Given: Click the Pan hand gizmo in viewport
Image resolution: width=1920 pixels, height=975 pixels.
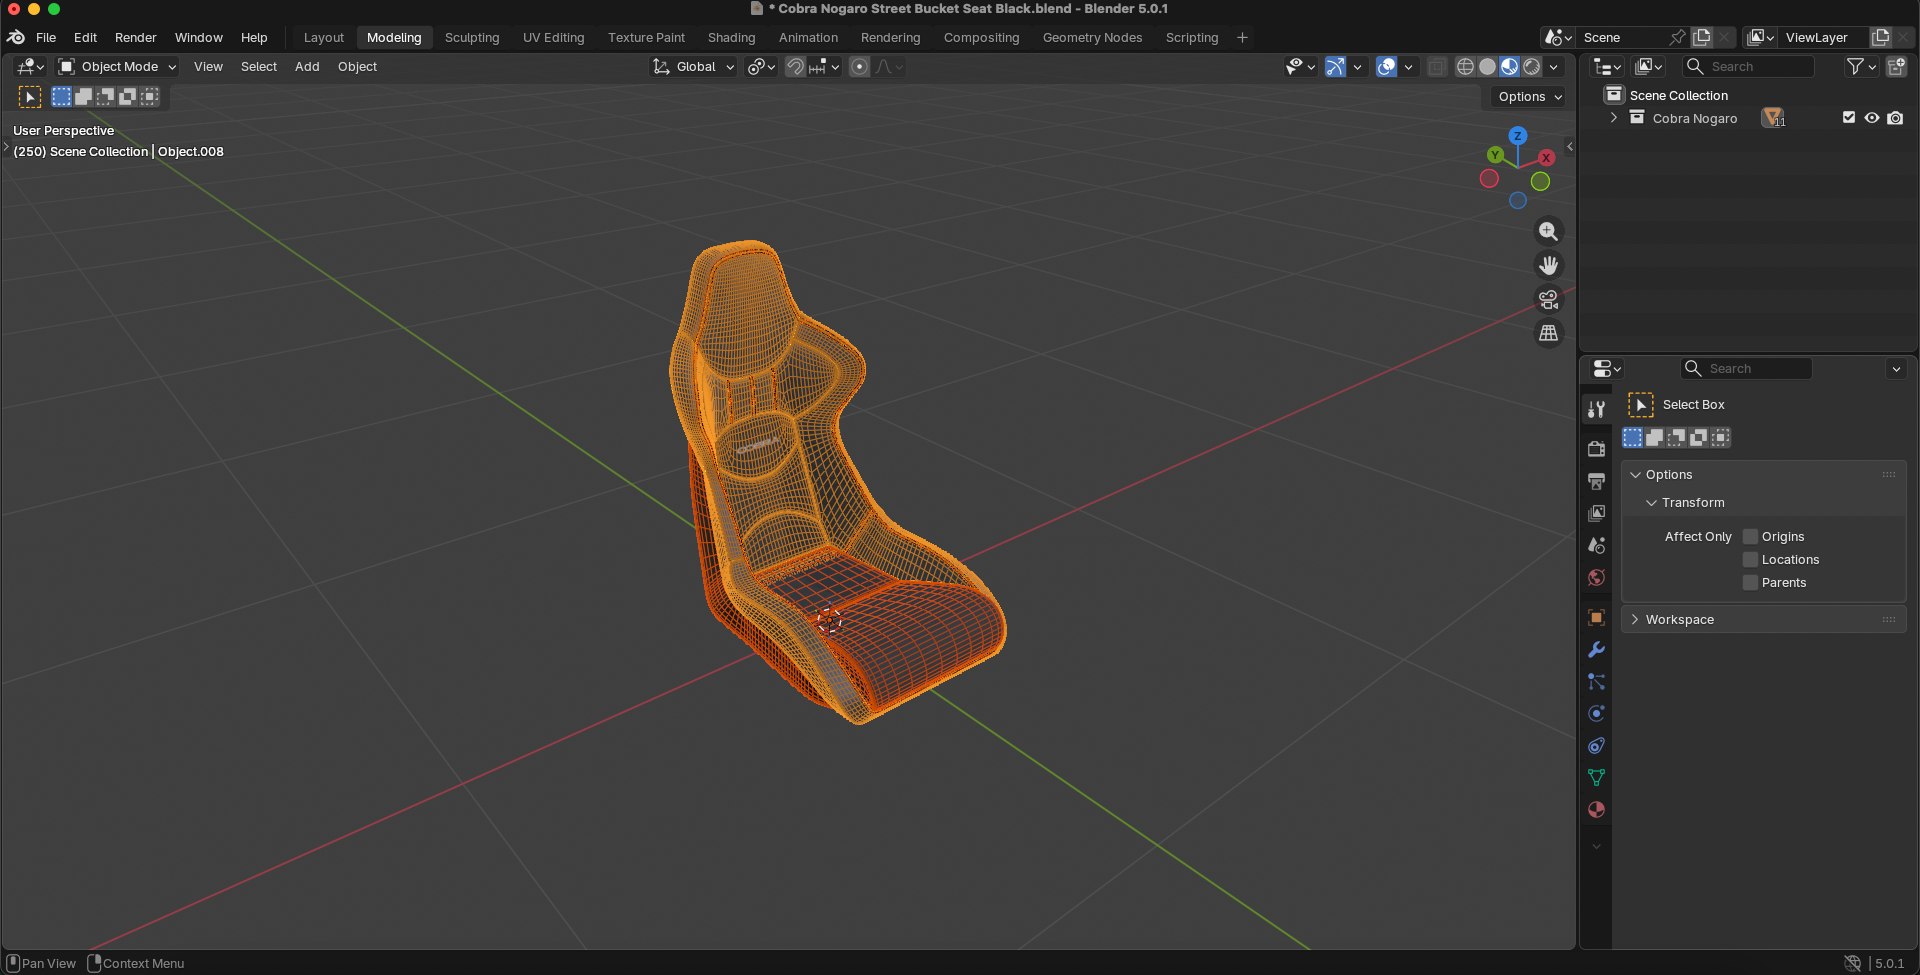Looking at the screenshot, I should pyautogui.click(x=1548, y=265).
